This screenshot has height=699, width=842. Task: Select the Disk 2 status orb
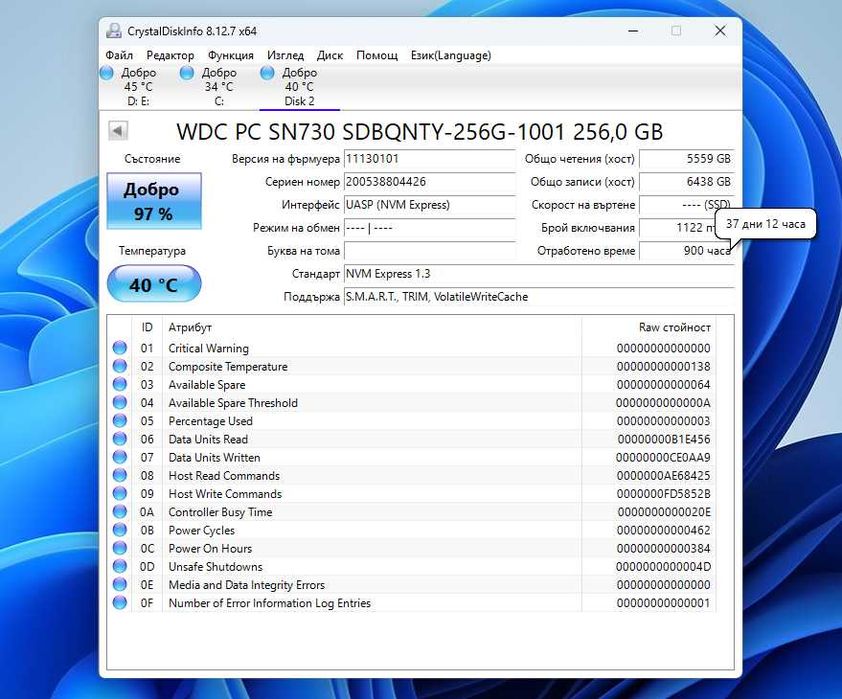(267, 72)
